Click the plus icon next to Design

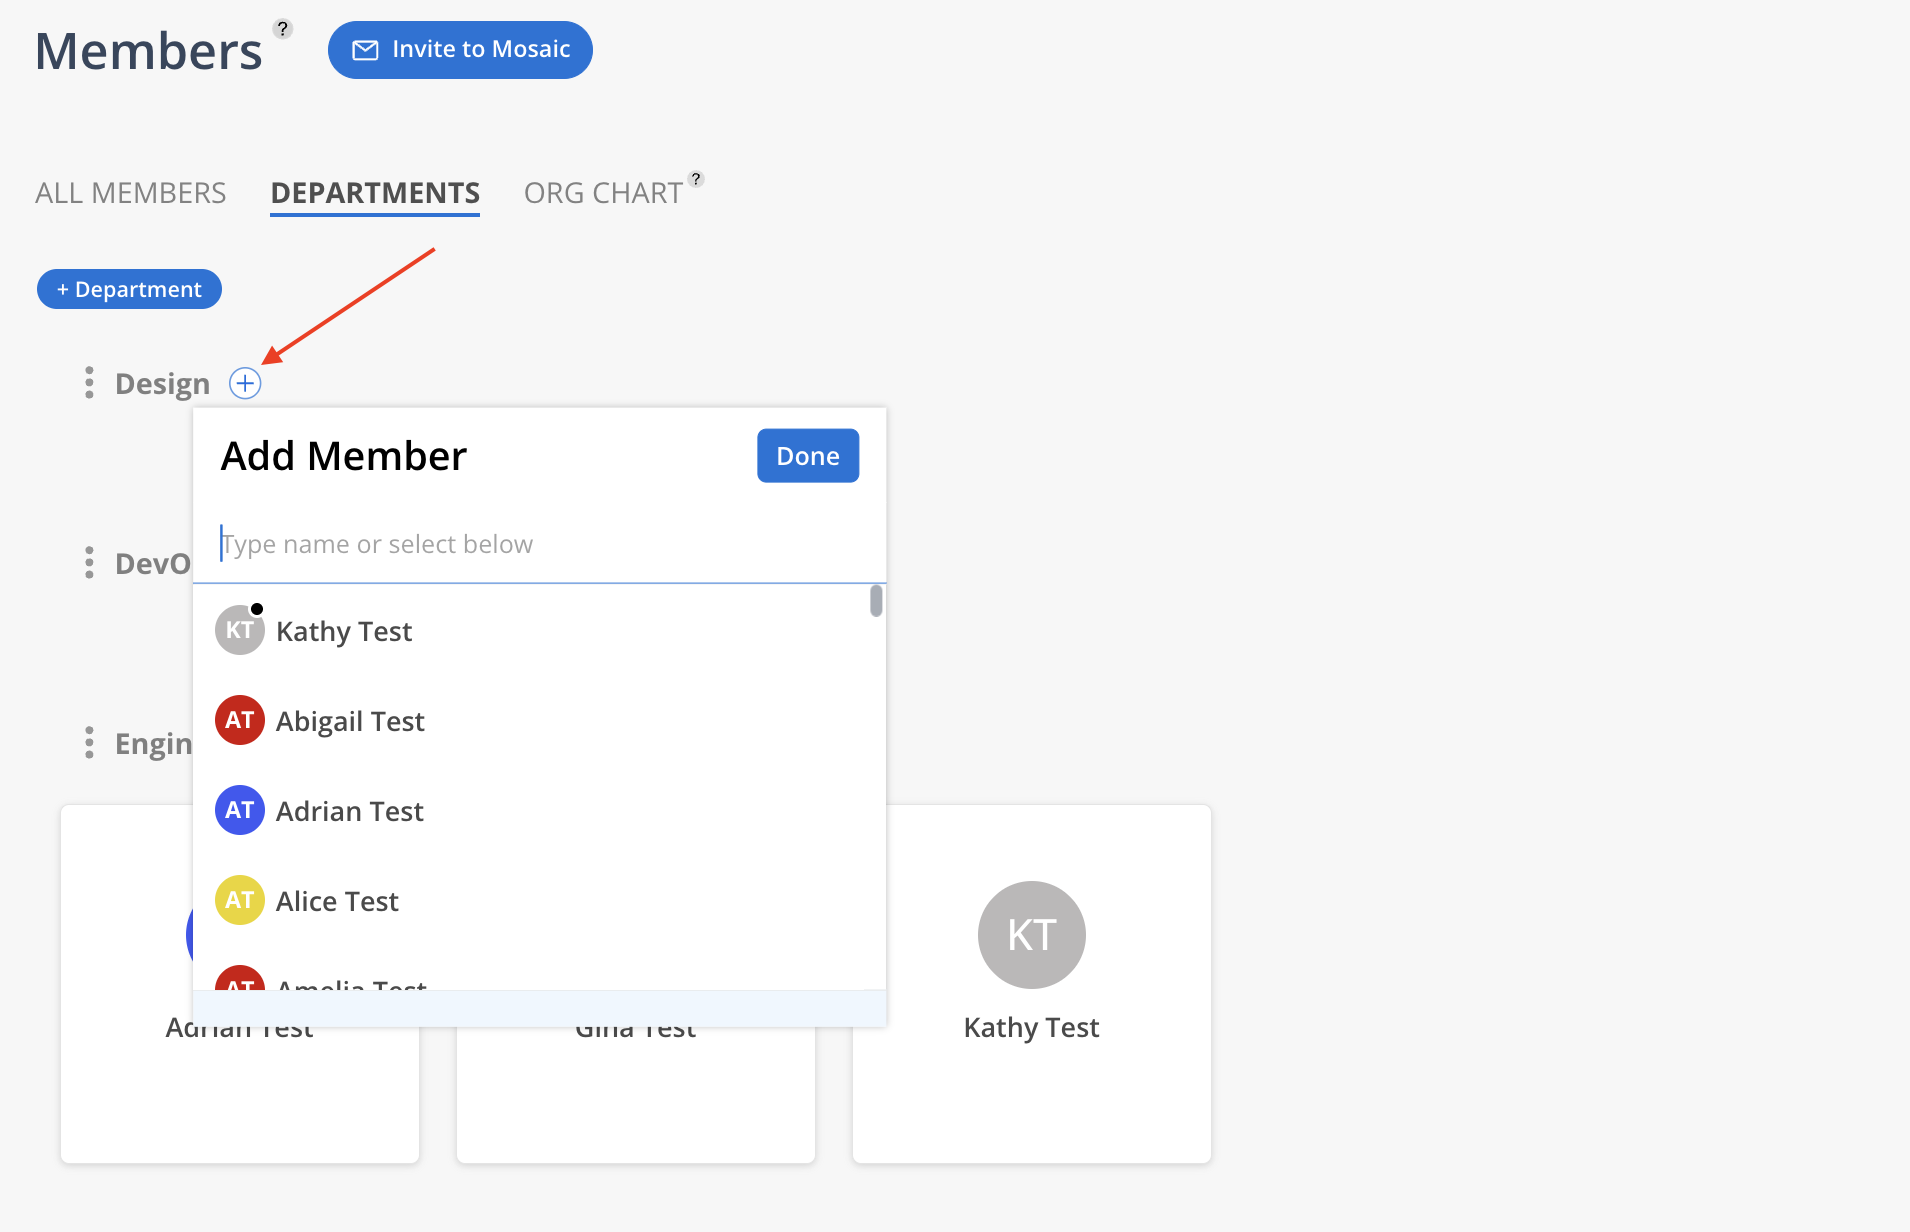click(x=245, y=383)
